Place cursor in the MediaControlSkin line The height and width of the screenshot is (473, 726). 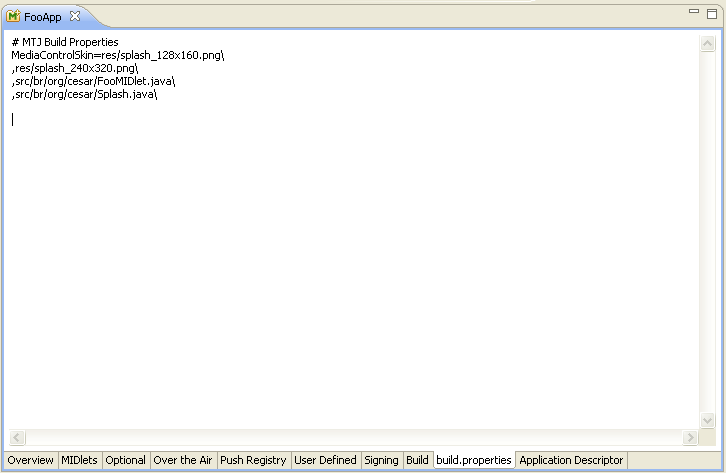pos(117,55)
